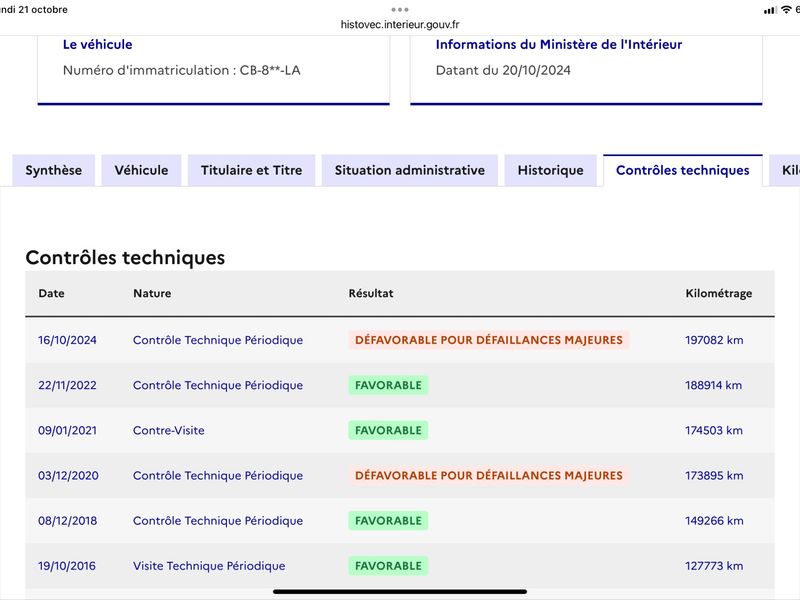Click Contrôle Technique Périodique for 16/10/2024

(218, 340)
